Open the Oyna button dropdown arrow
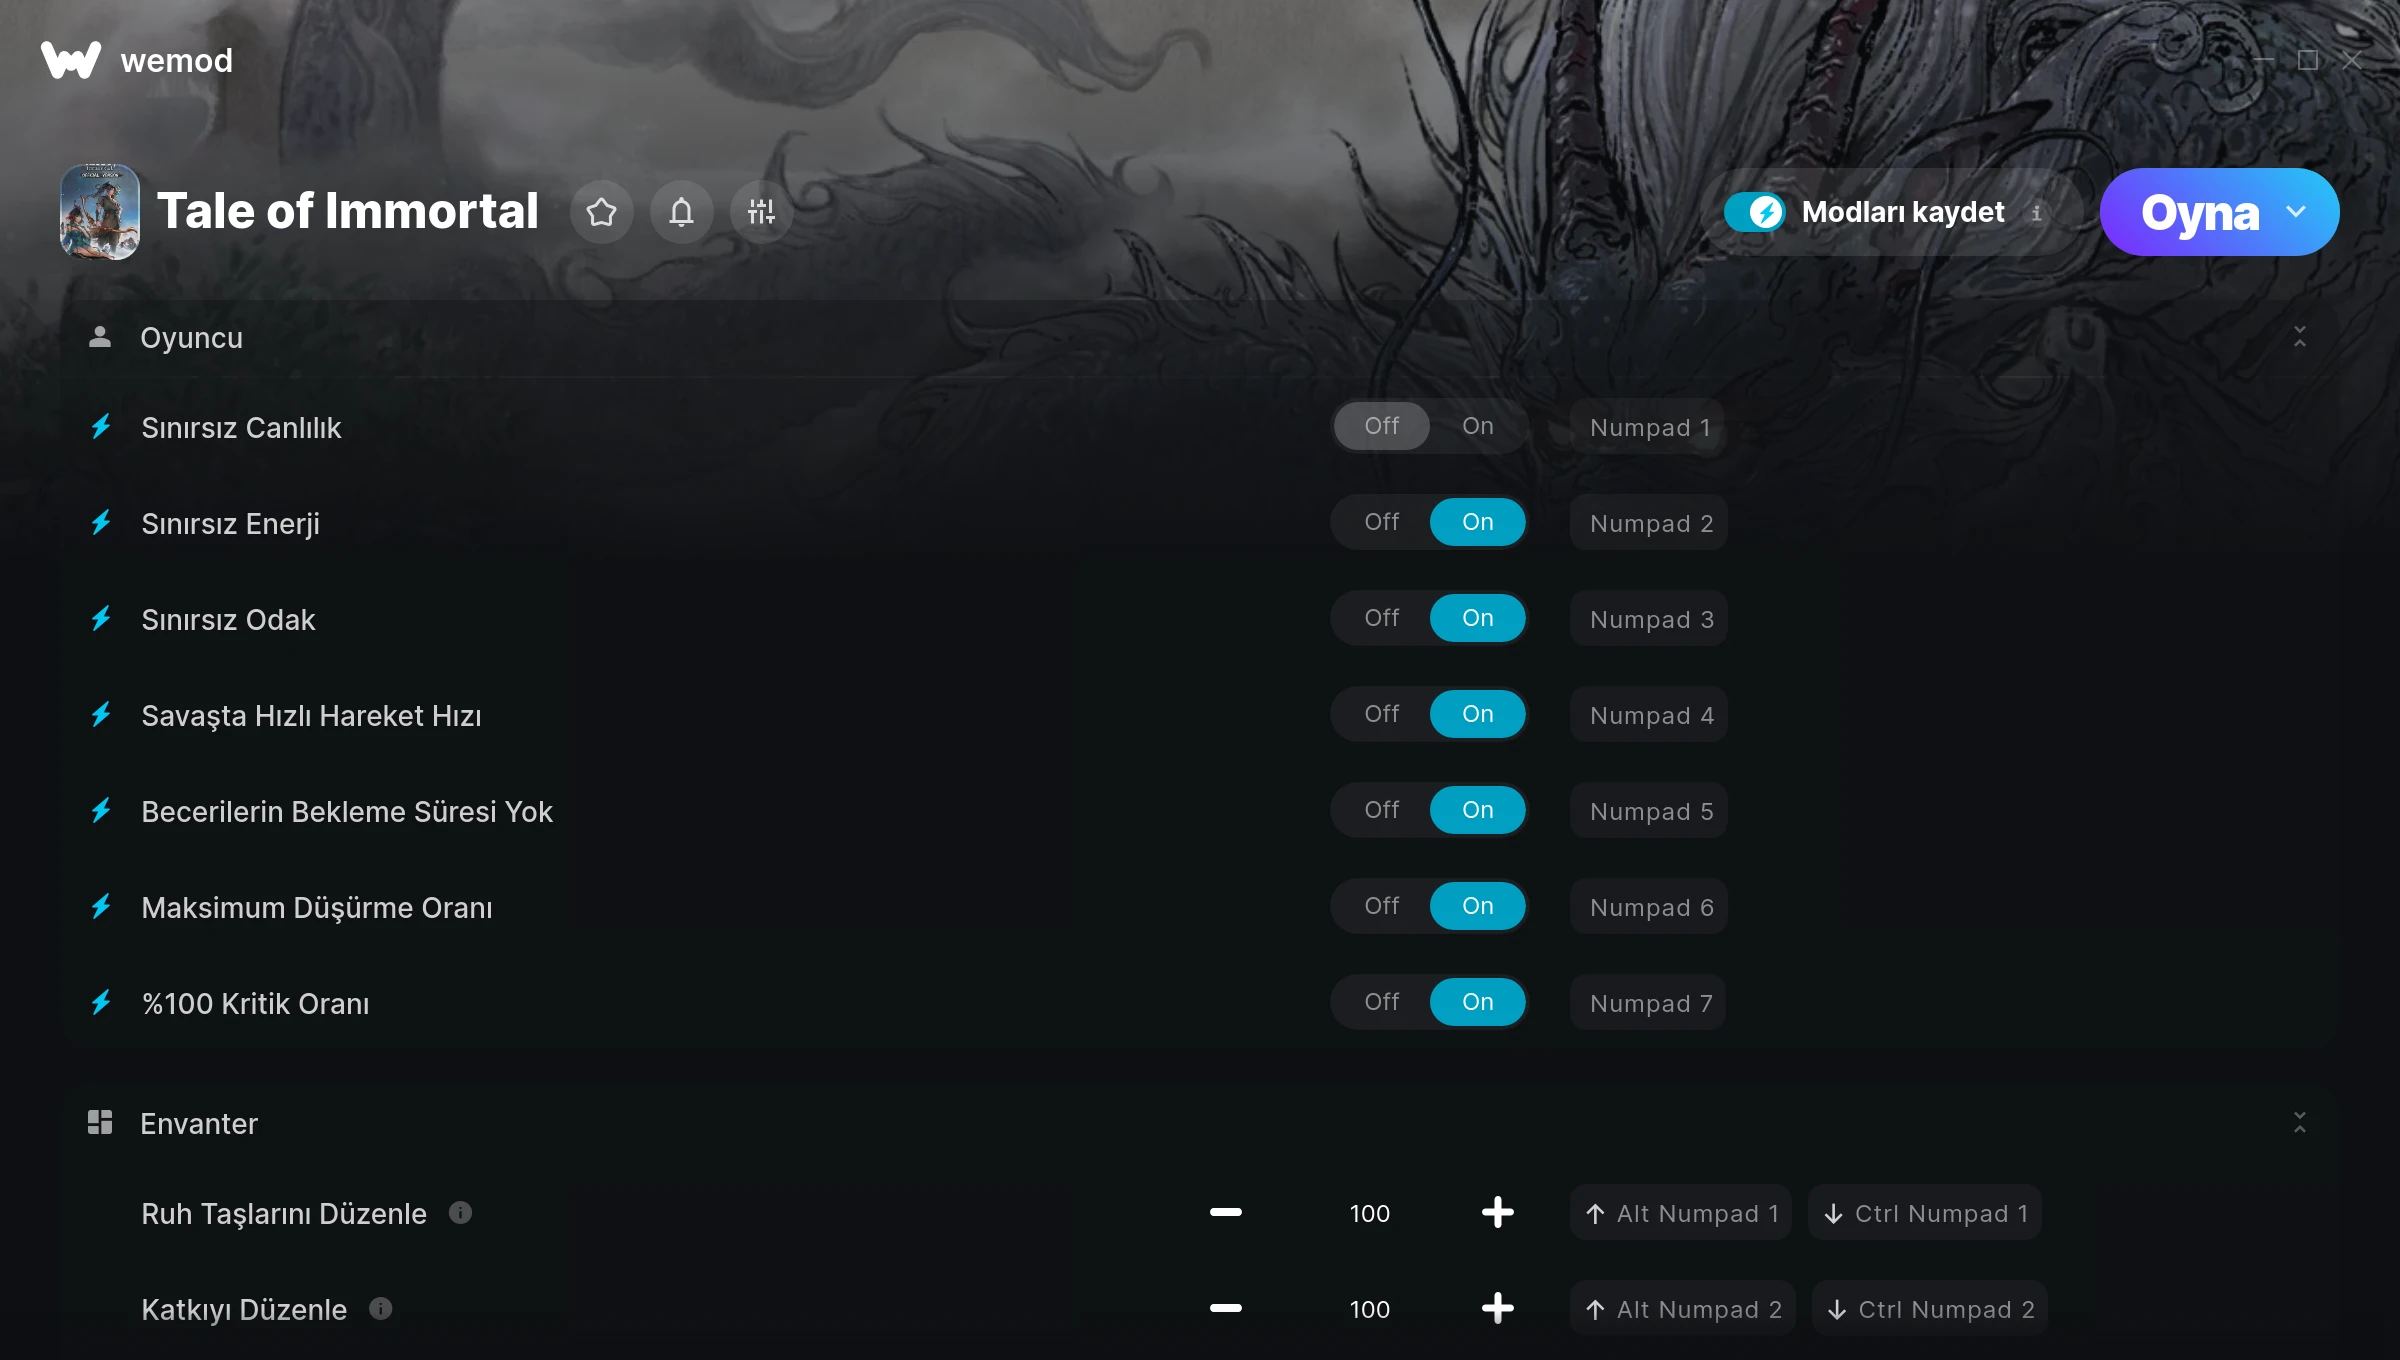The image size is (2400, 1360). pyautogui.click(x=2296, y=212)
